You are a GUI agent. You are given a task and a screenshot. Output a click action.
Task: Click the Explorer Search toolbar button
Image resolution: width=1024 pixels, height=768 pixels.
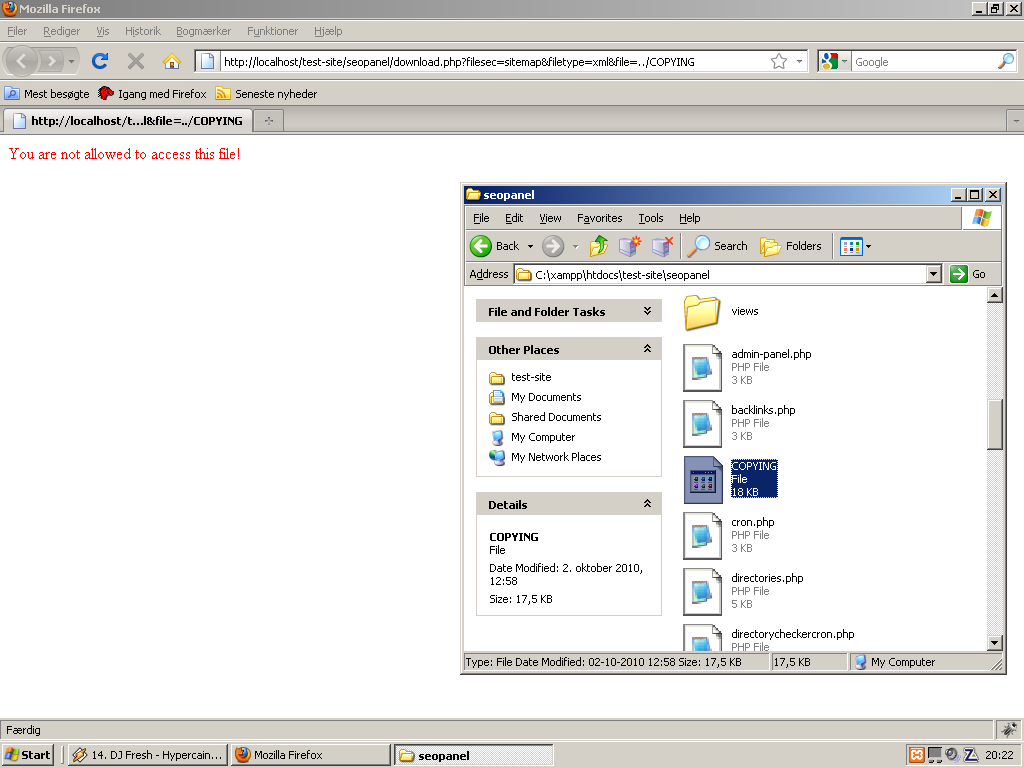click(717, 246)
